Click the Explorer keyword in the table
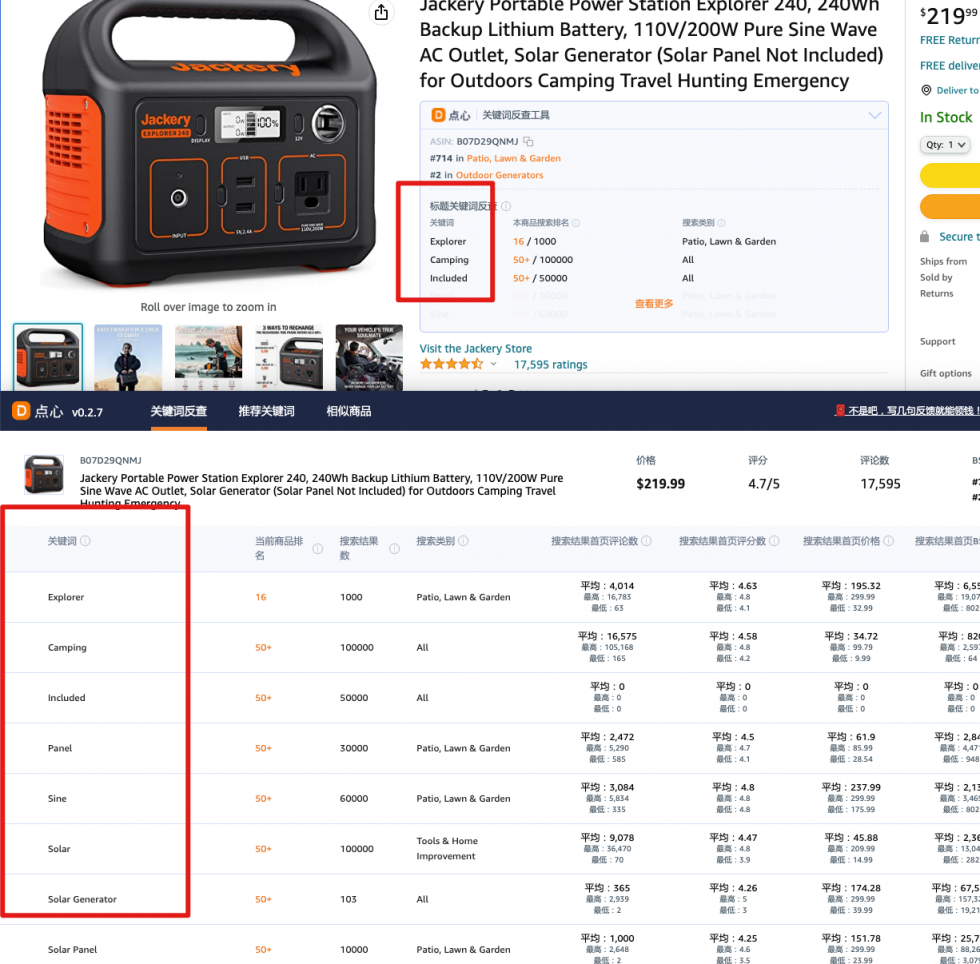Viewport: 980px width, 964px height. 66,597
